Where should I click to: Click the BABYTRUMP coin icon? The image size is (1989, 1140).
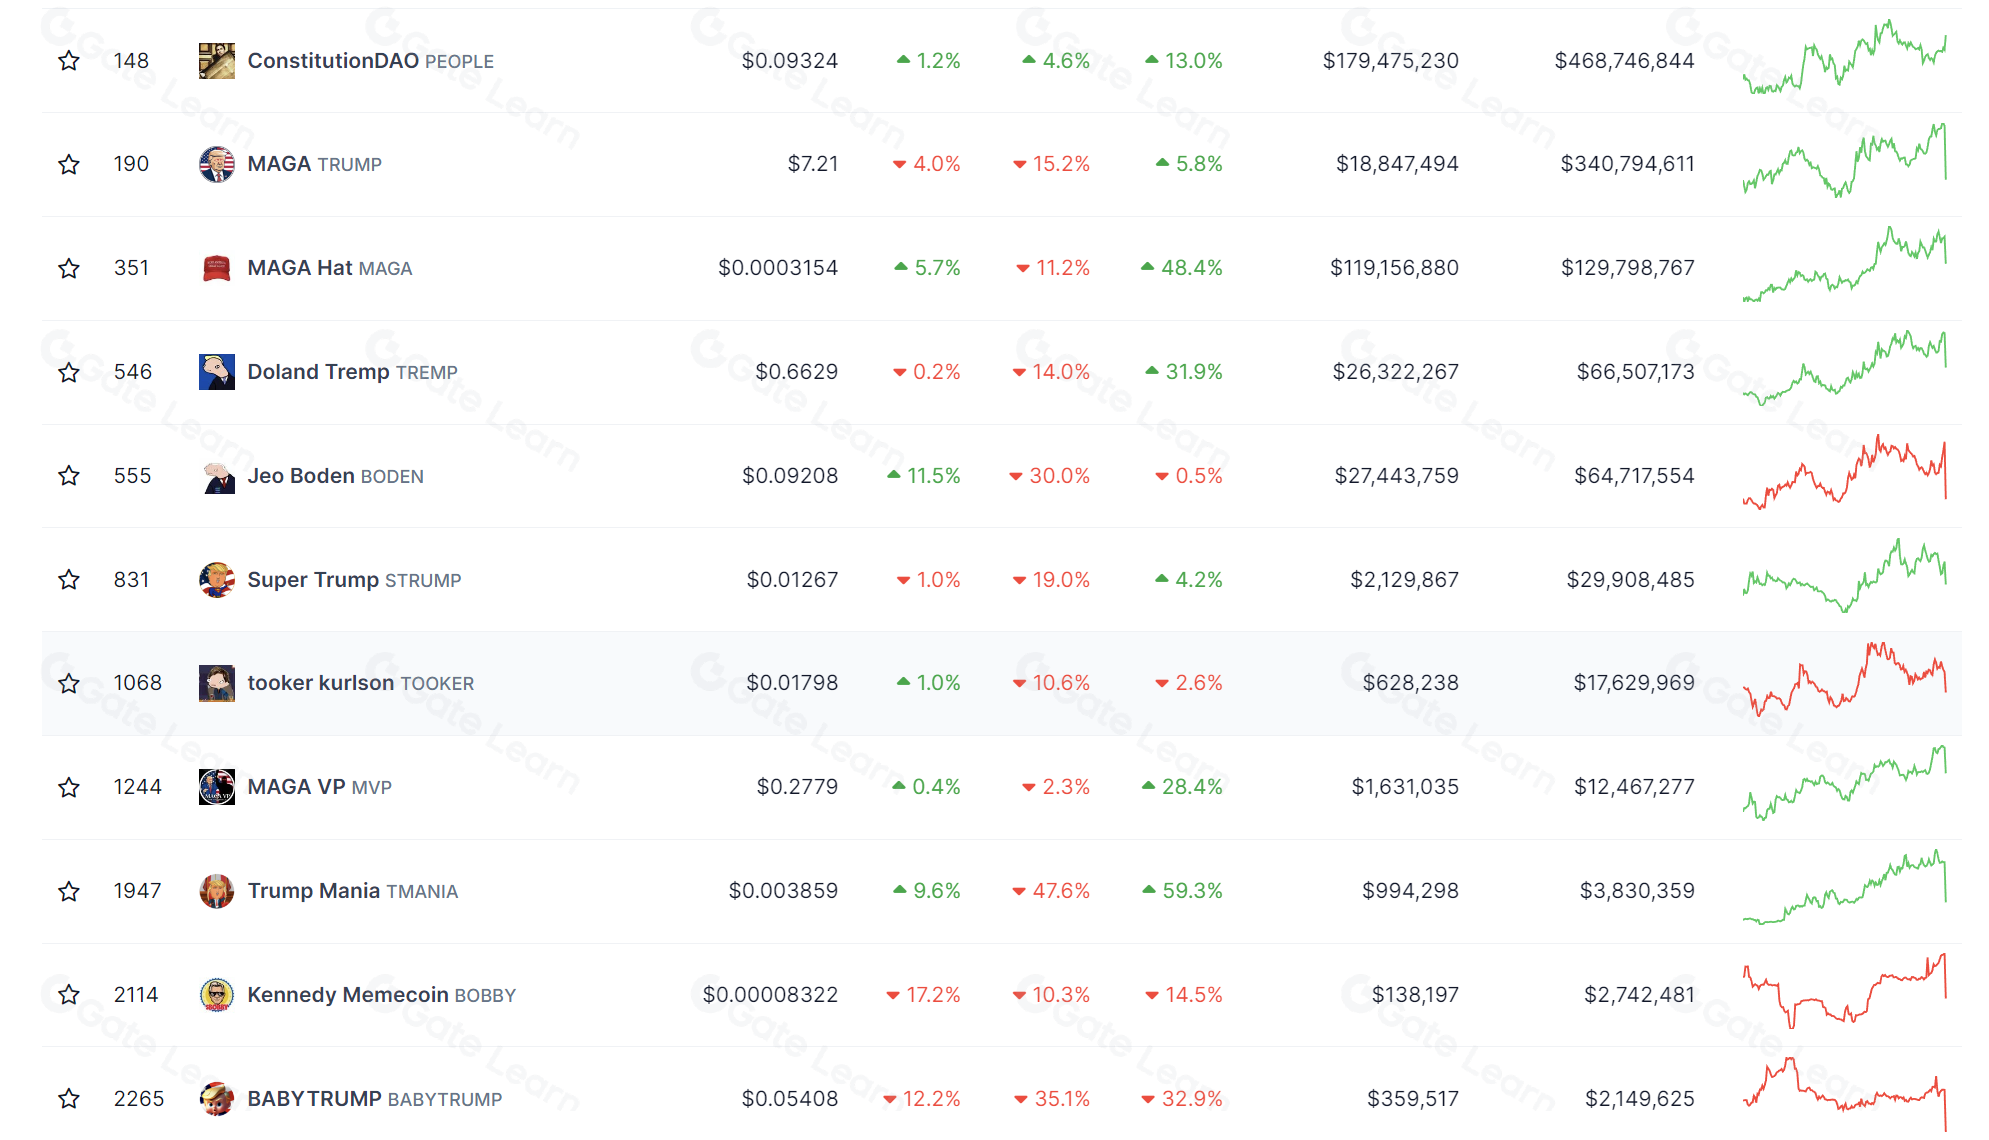pyautogui.click(x=216, y=1099)
